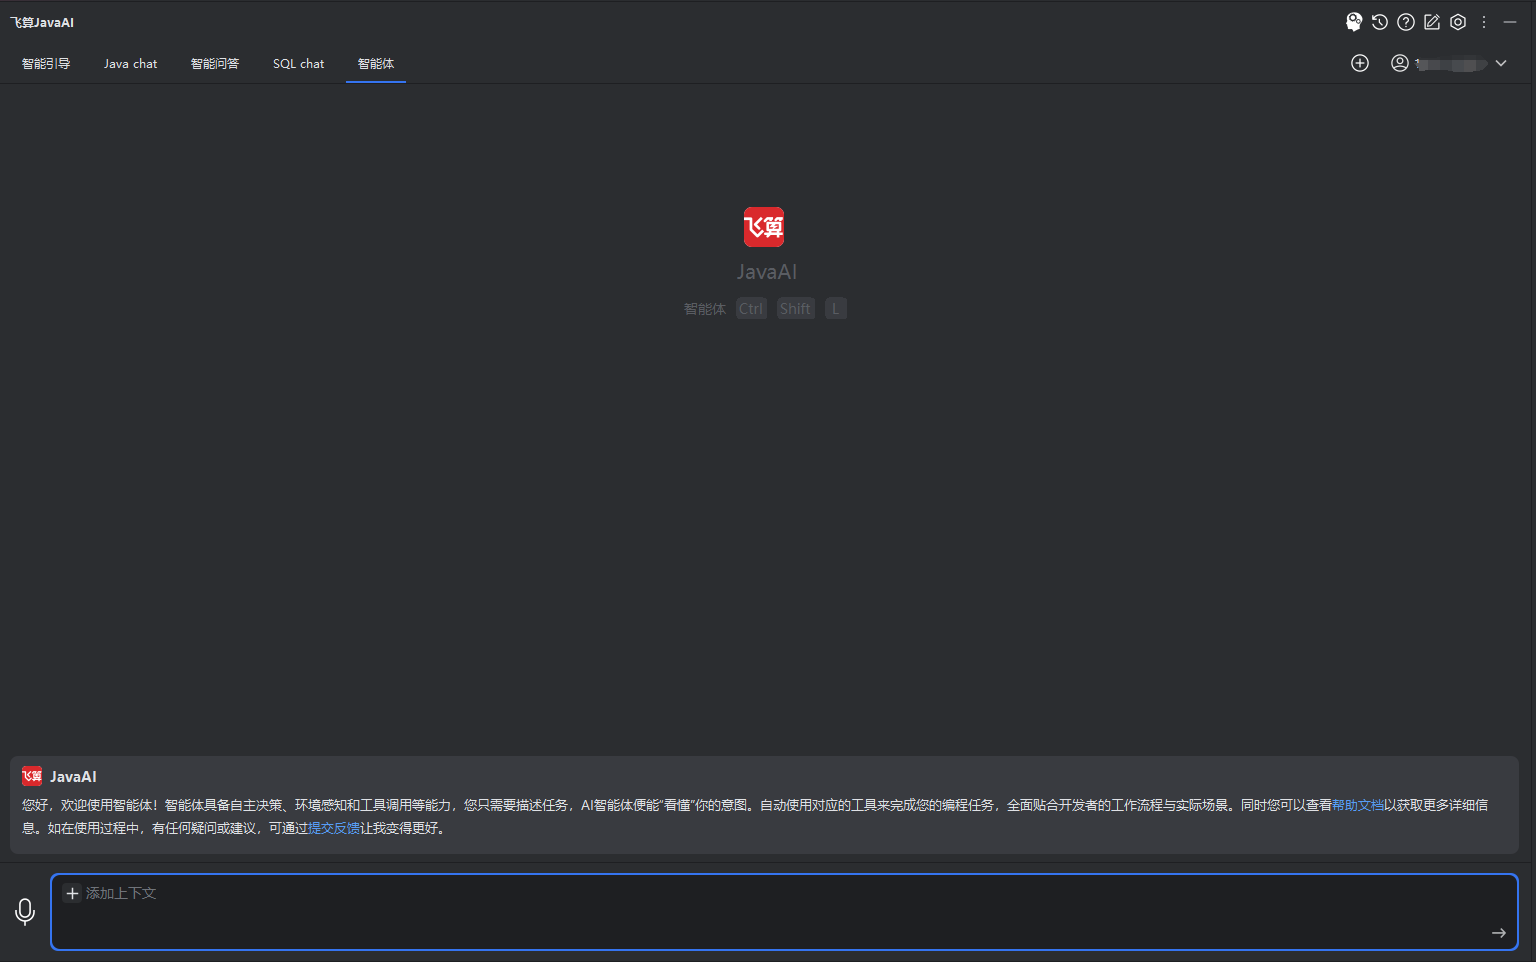Expand the user account dropdown chevron
Image resolution: width=1536 pixels, height=962 pixels.
tap(1501, 63)
